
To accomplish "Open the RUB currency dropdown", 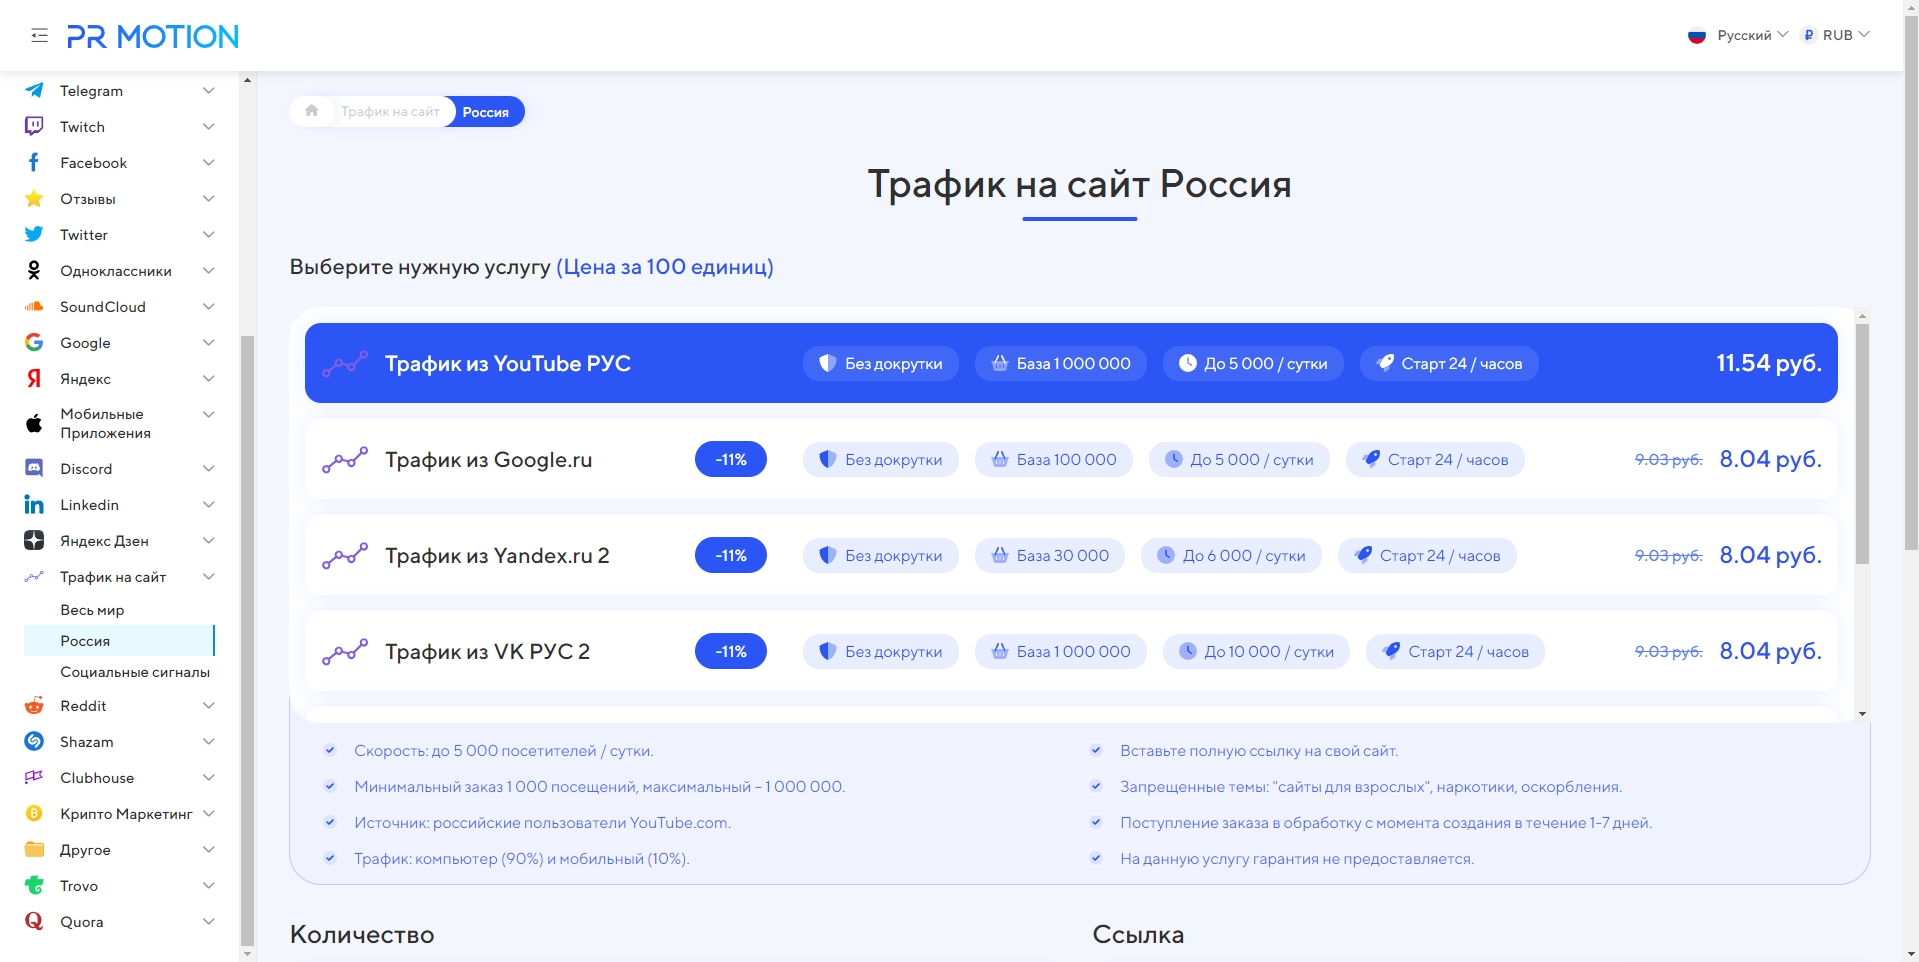I will 1845,35.
